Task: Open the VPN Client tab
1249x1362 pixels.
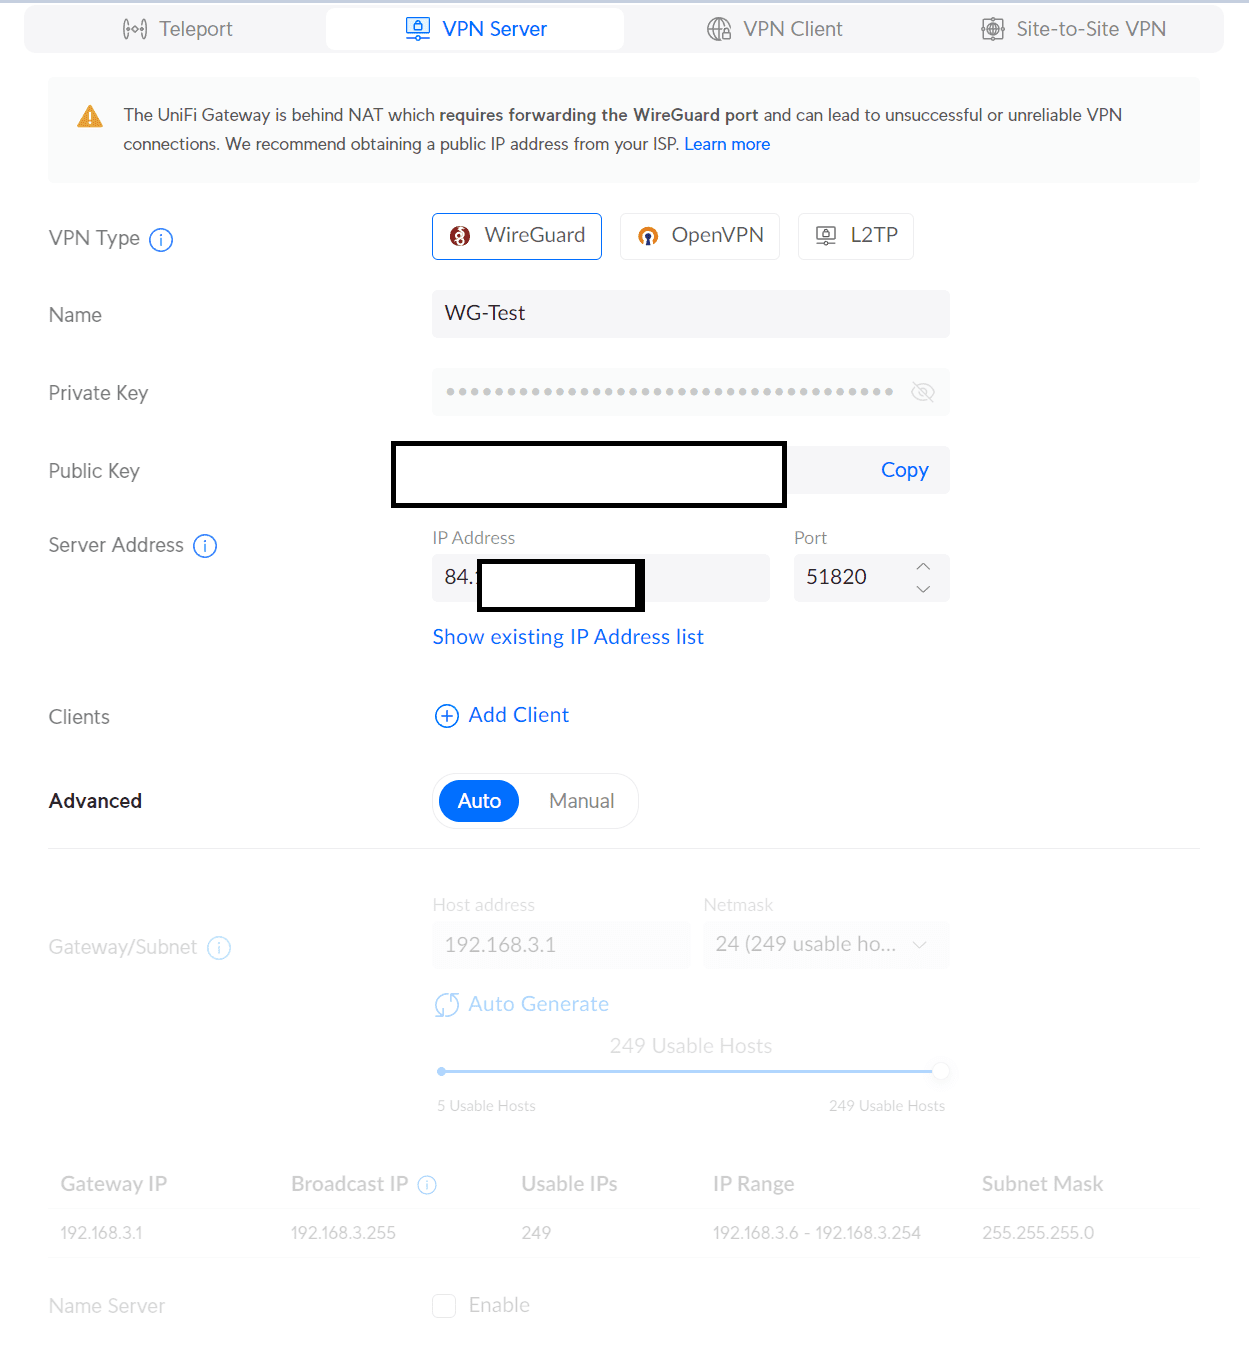Action: (774, 29)
